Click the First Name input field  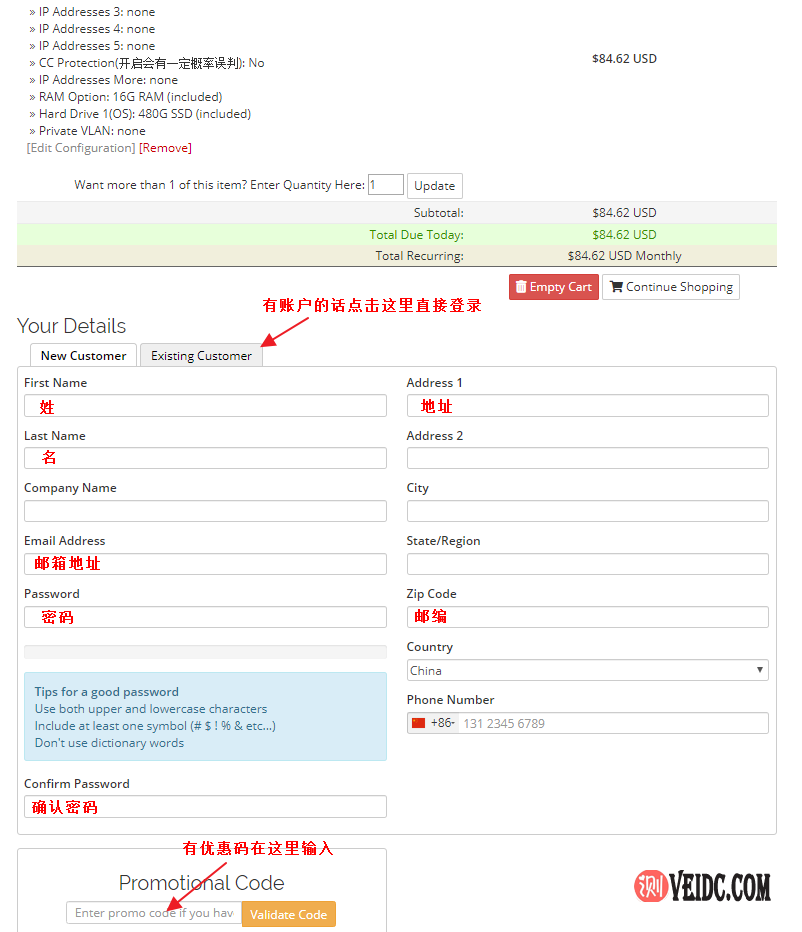[x=205, y=405]
